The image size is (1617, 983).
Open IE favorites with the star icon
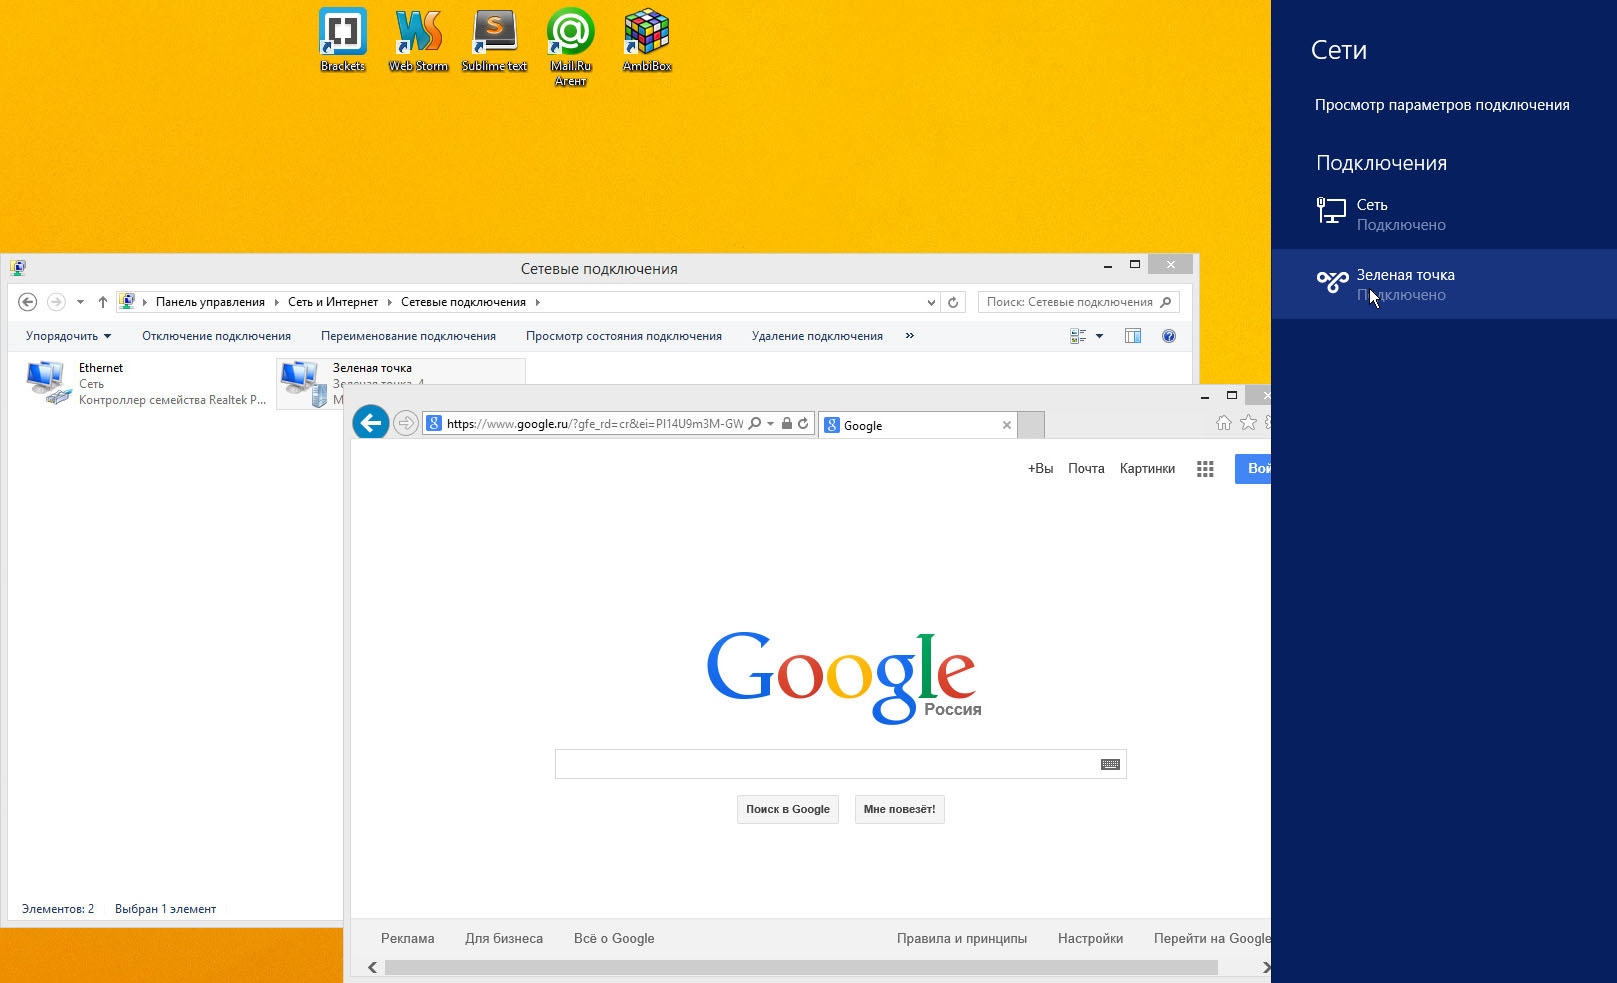point(1248,423)
